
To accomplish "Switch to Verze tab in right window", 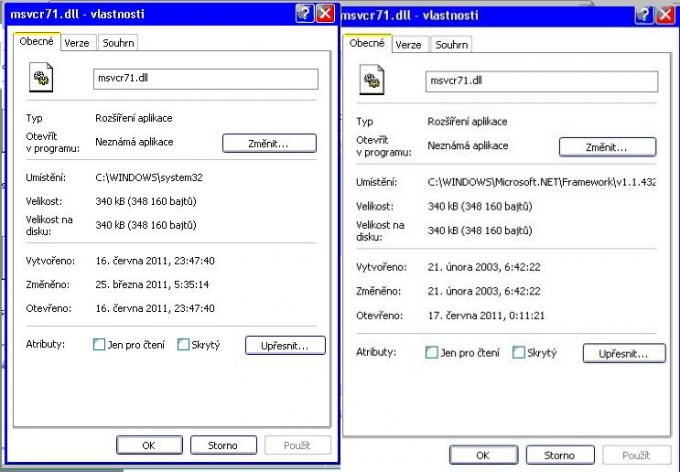I will pyautogui.click(x=409, y=45).
